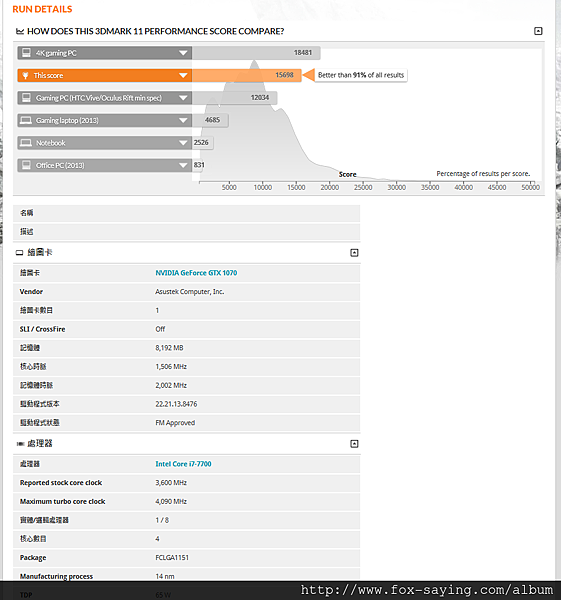The image size is (561, 600).
Task: Click the 831 Office PC score value
Action: (199, 165)
